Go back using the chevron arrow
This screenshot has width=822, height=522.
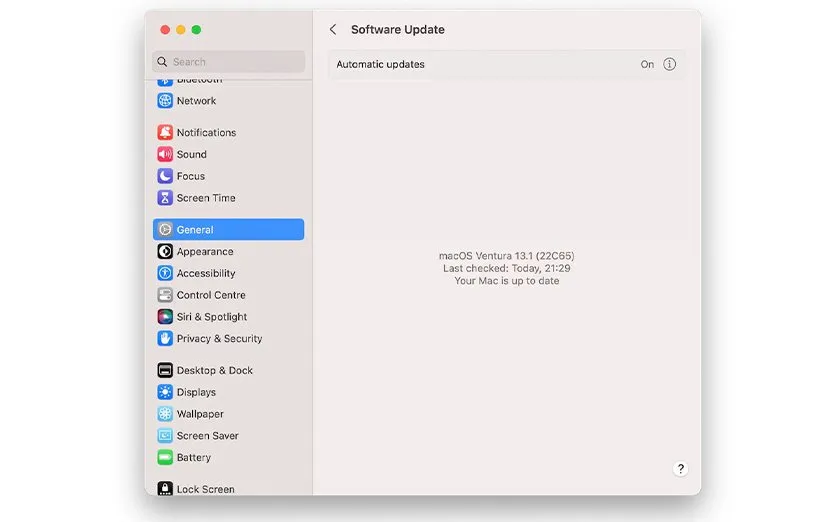click(x=333, y=30)
